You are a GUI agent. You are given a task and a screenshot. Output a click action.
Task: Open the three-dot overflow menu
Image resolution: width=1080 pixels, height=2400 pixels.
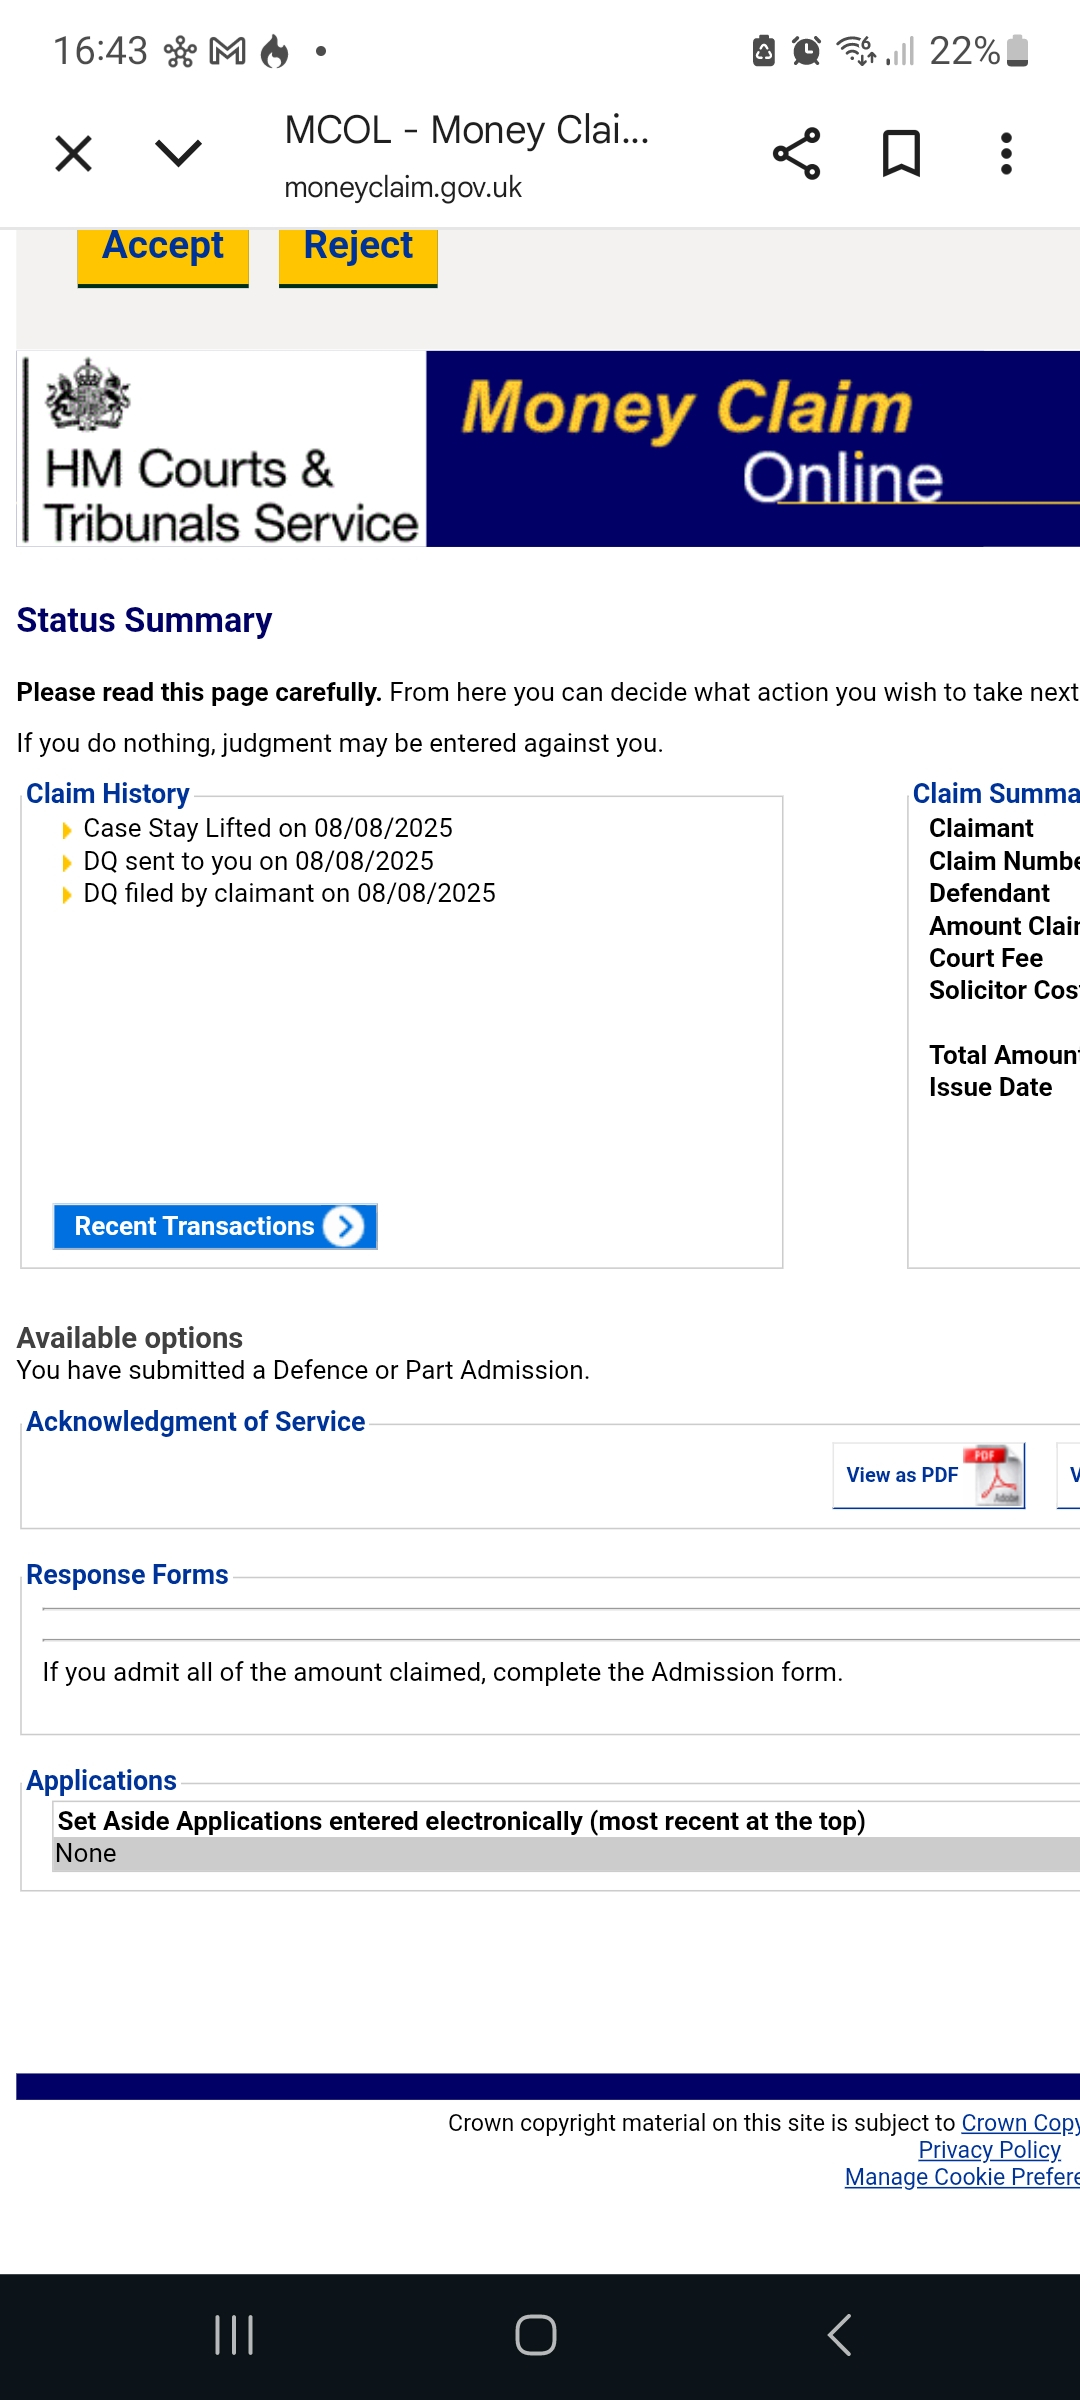1006,154
